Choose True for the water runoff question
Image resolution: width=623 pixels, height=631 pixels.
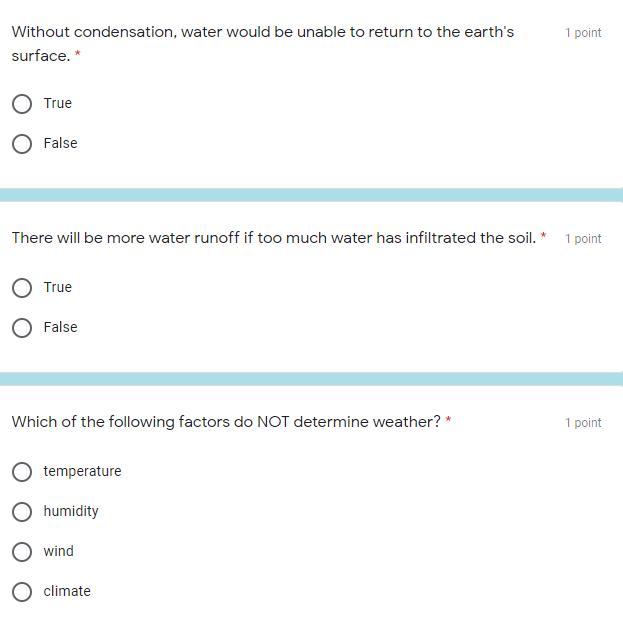tap(22, 287)
